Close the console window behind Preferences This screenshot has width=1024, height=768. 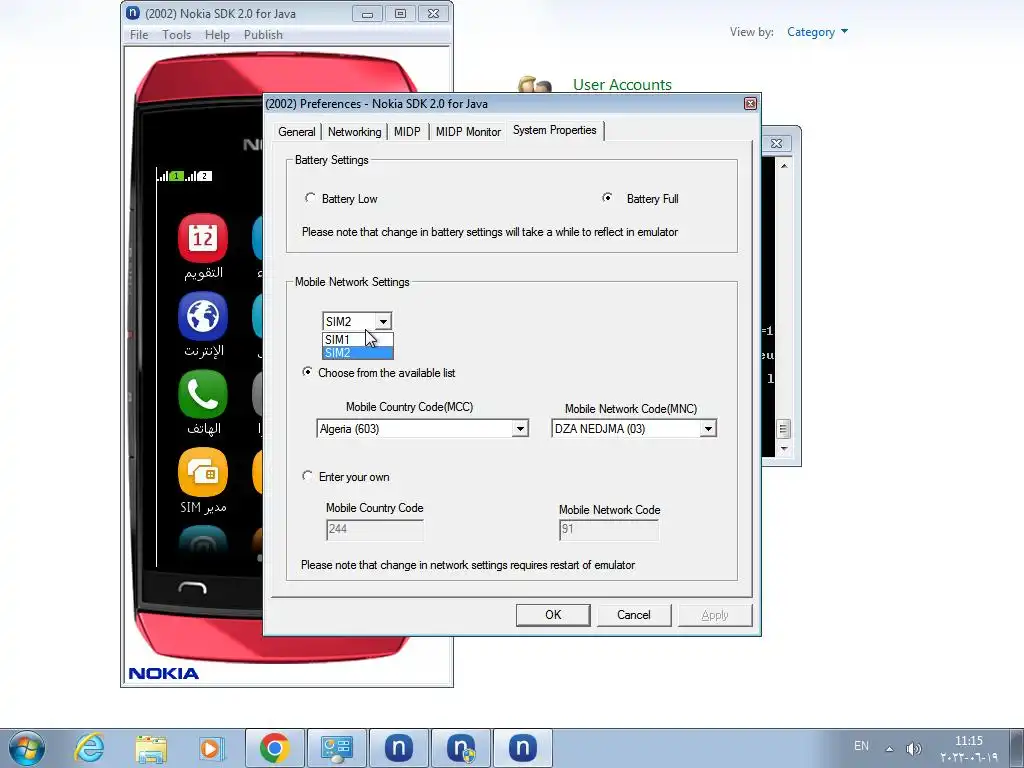pyautogui.click(x=776, y=143)
